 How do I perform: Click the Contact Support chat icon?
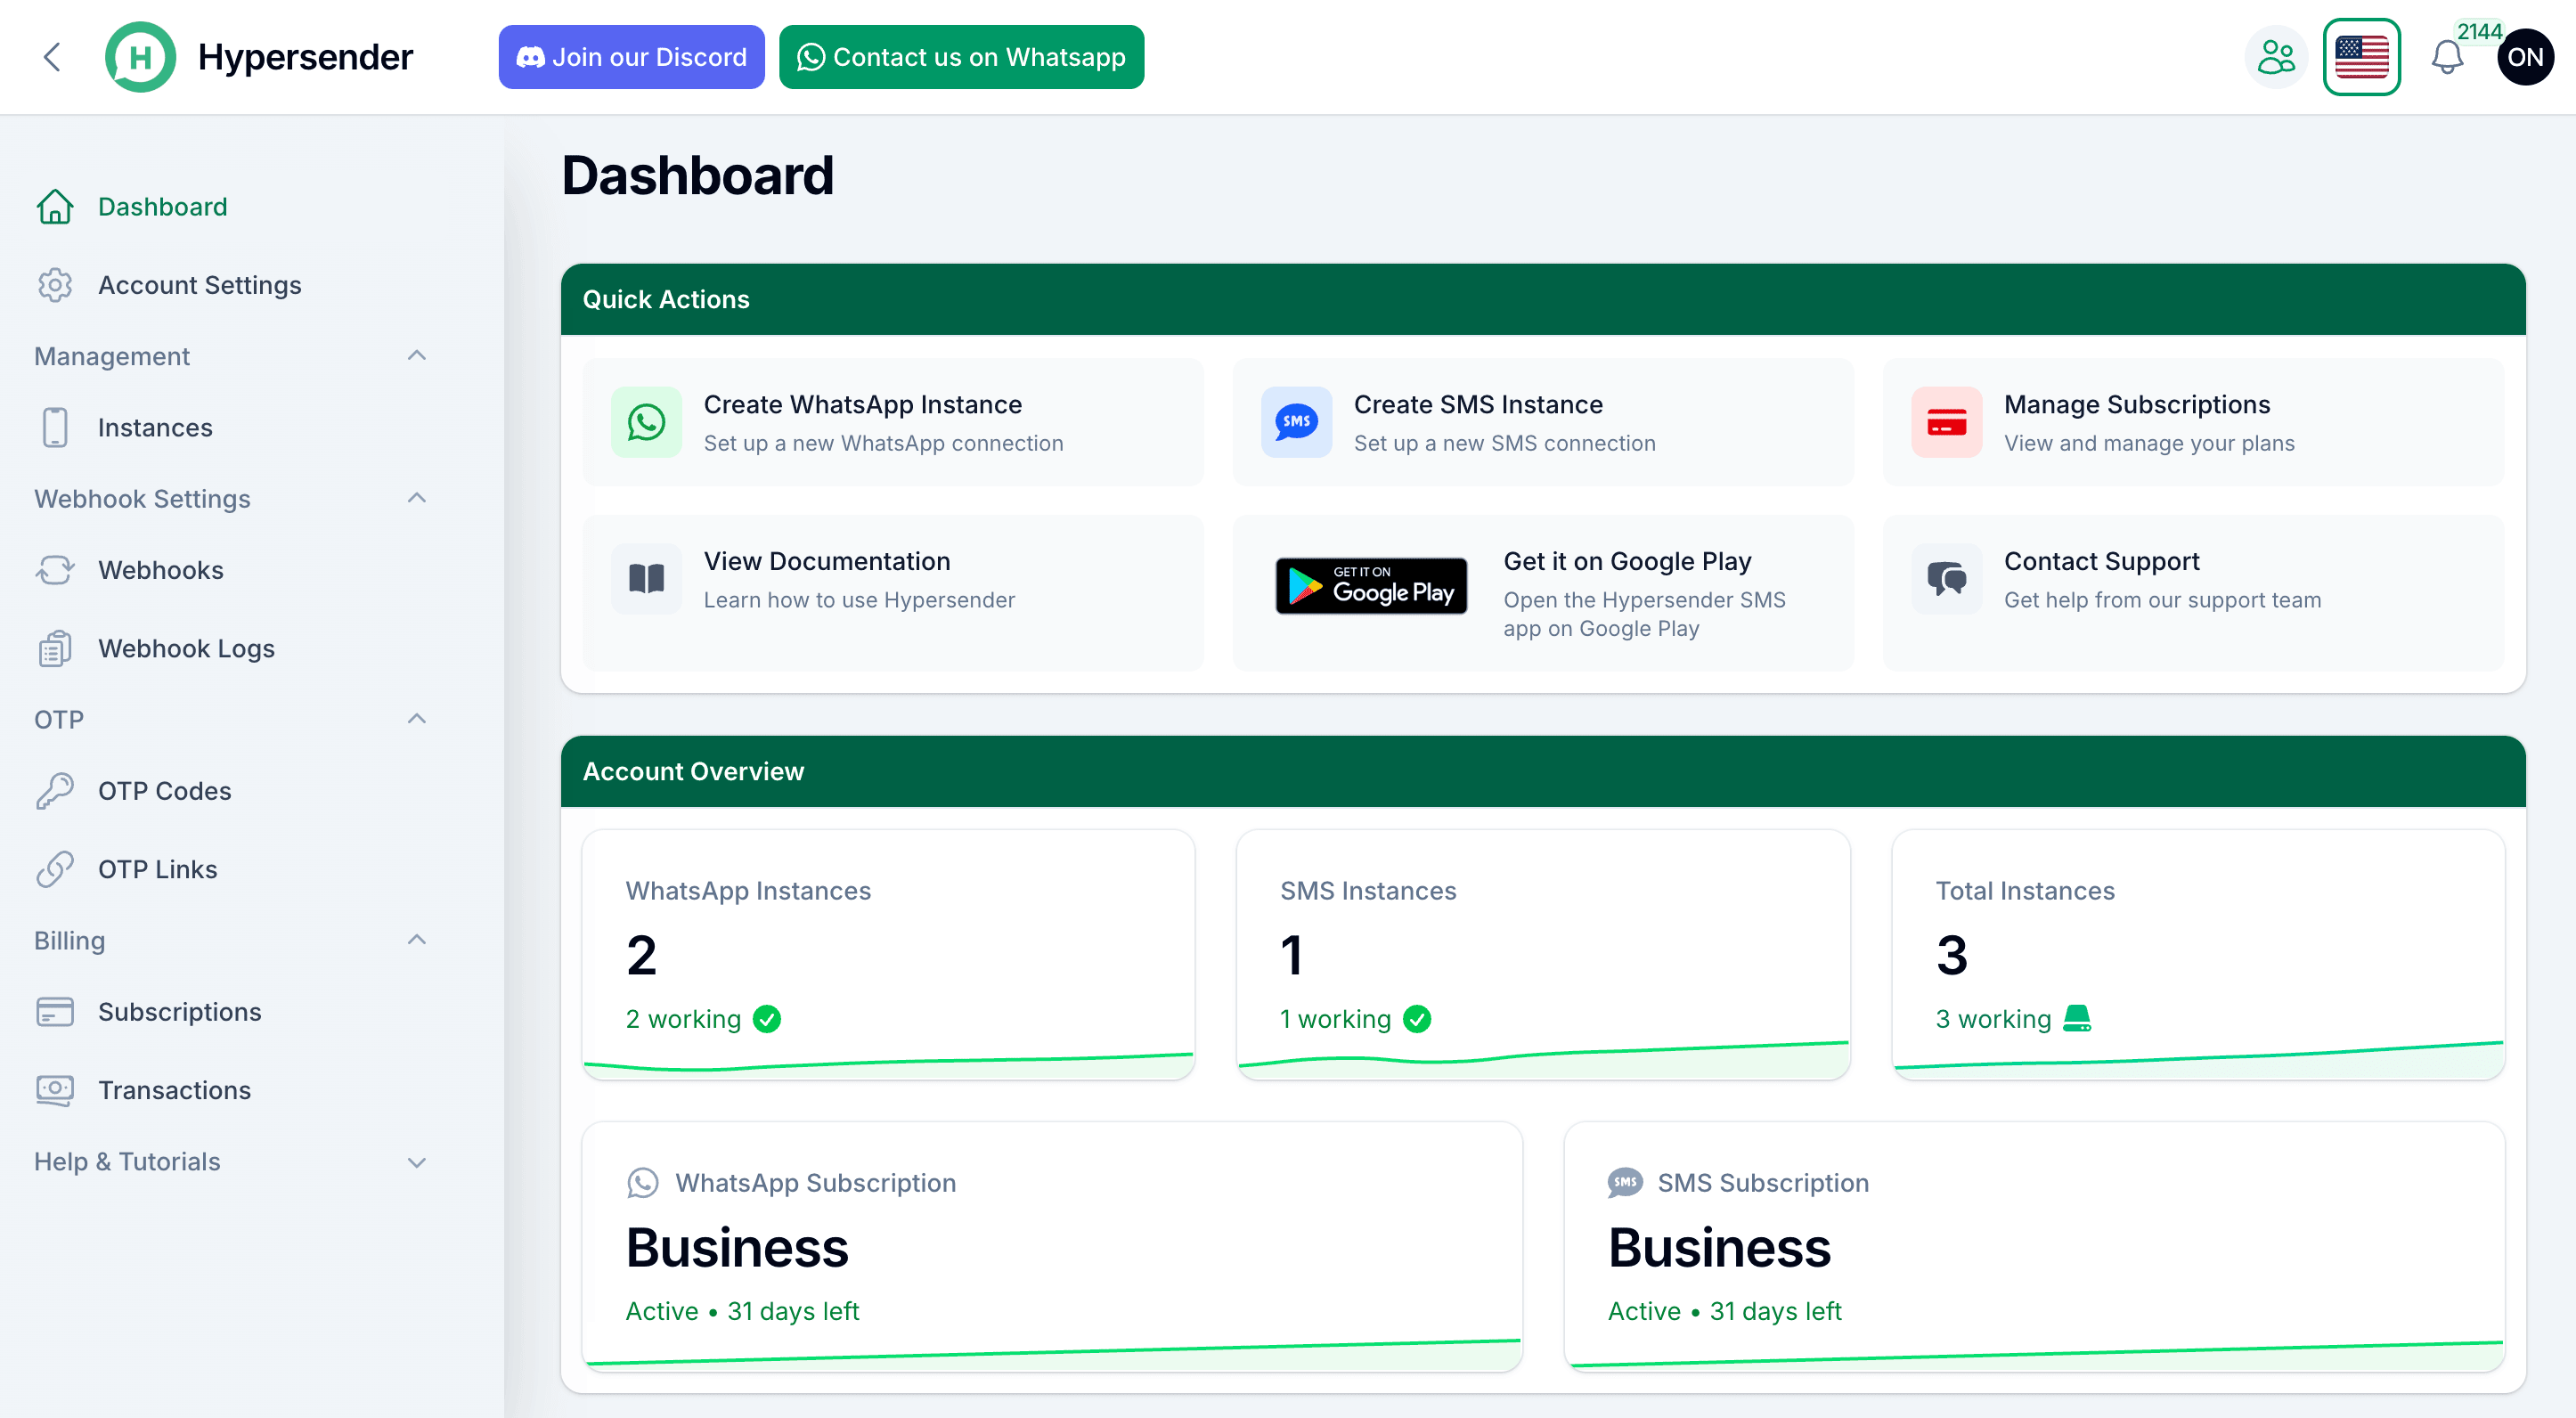point(1946,579)
